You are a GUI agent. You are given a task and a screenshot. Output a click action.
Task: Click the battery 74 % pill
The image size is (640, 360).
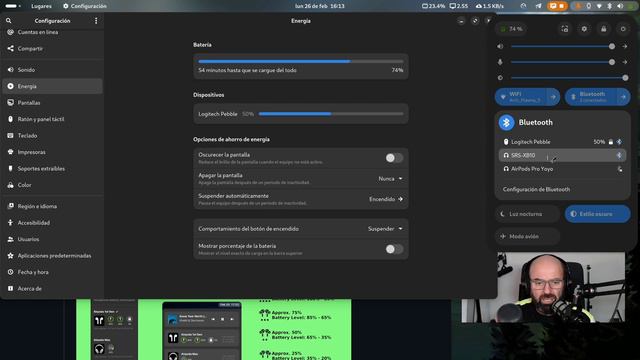pyautogui.click(x=511, y=29)
